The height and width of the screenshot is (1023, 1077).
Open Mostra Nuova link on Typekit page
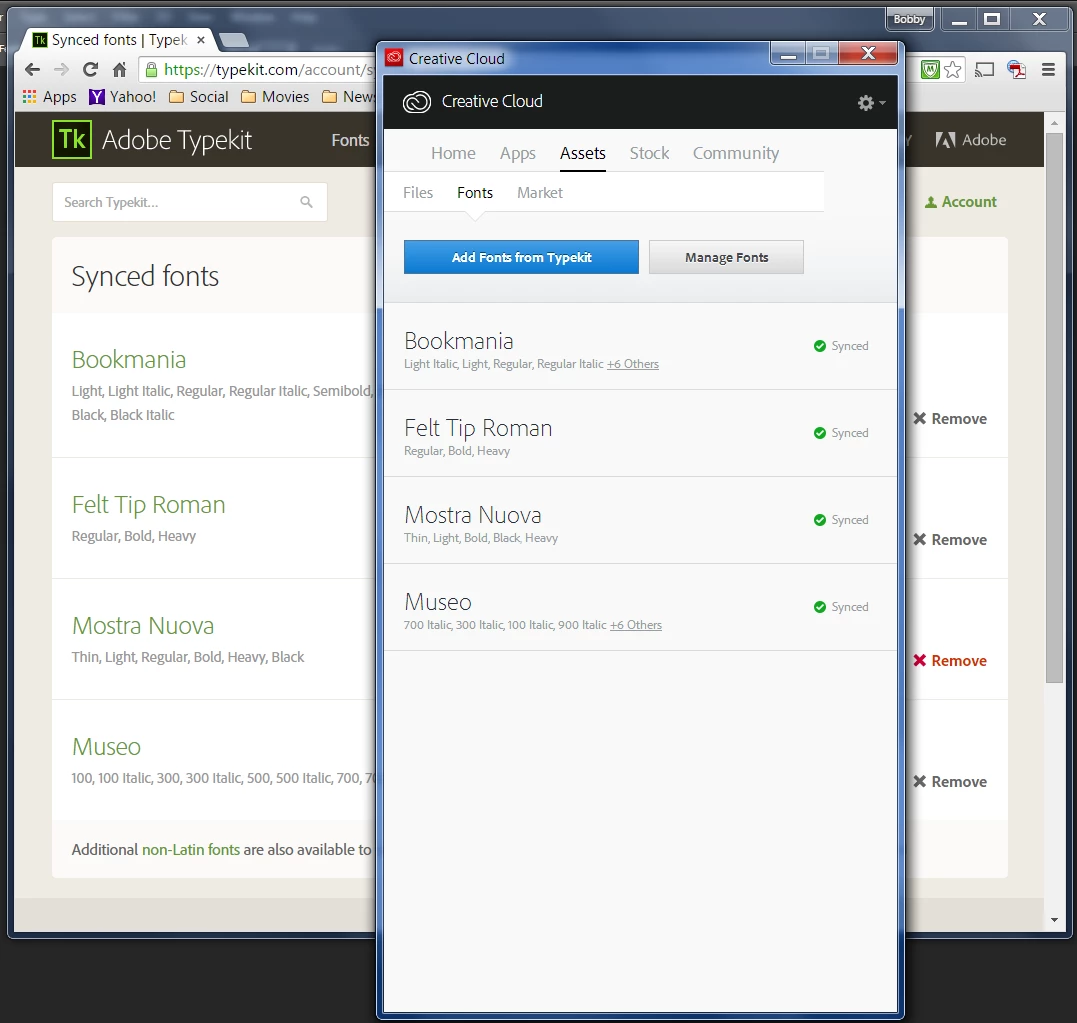[143, 626]
